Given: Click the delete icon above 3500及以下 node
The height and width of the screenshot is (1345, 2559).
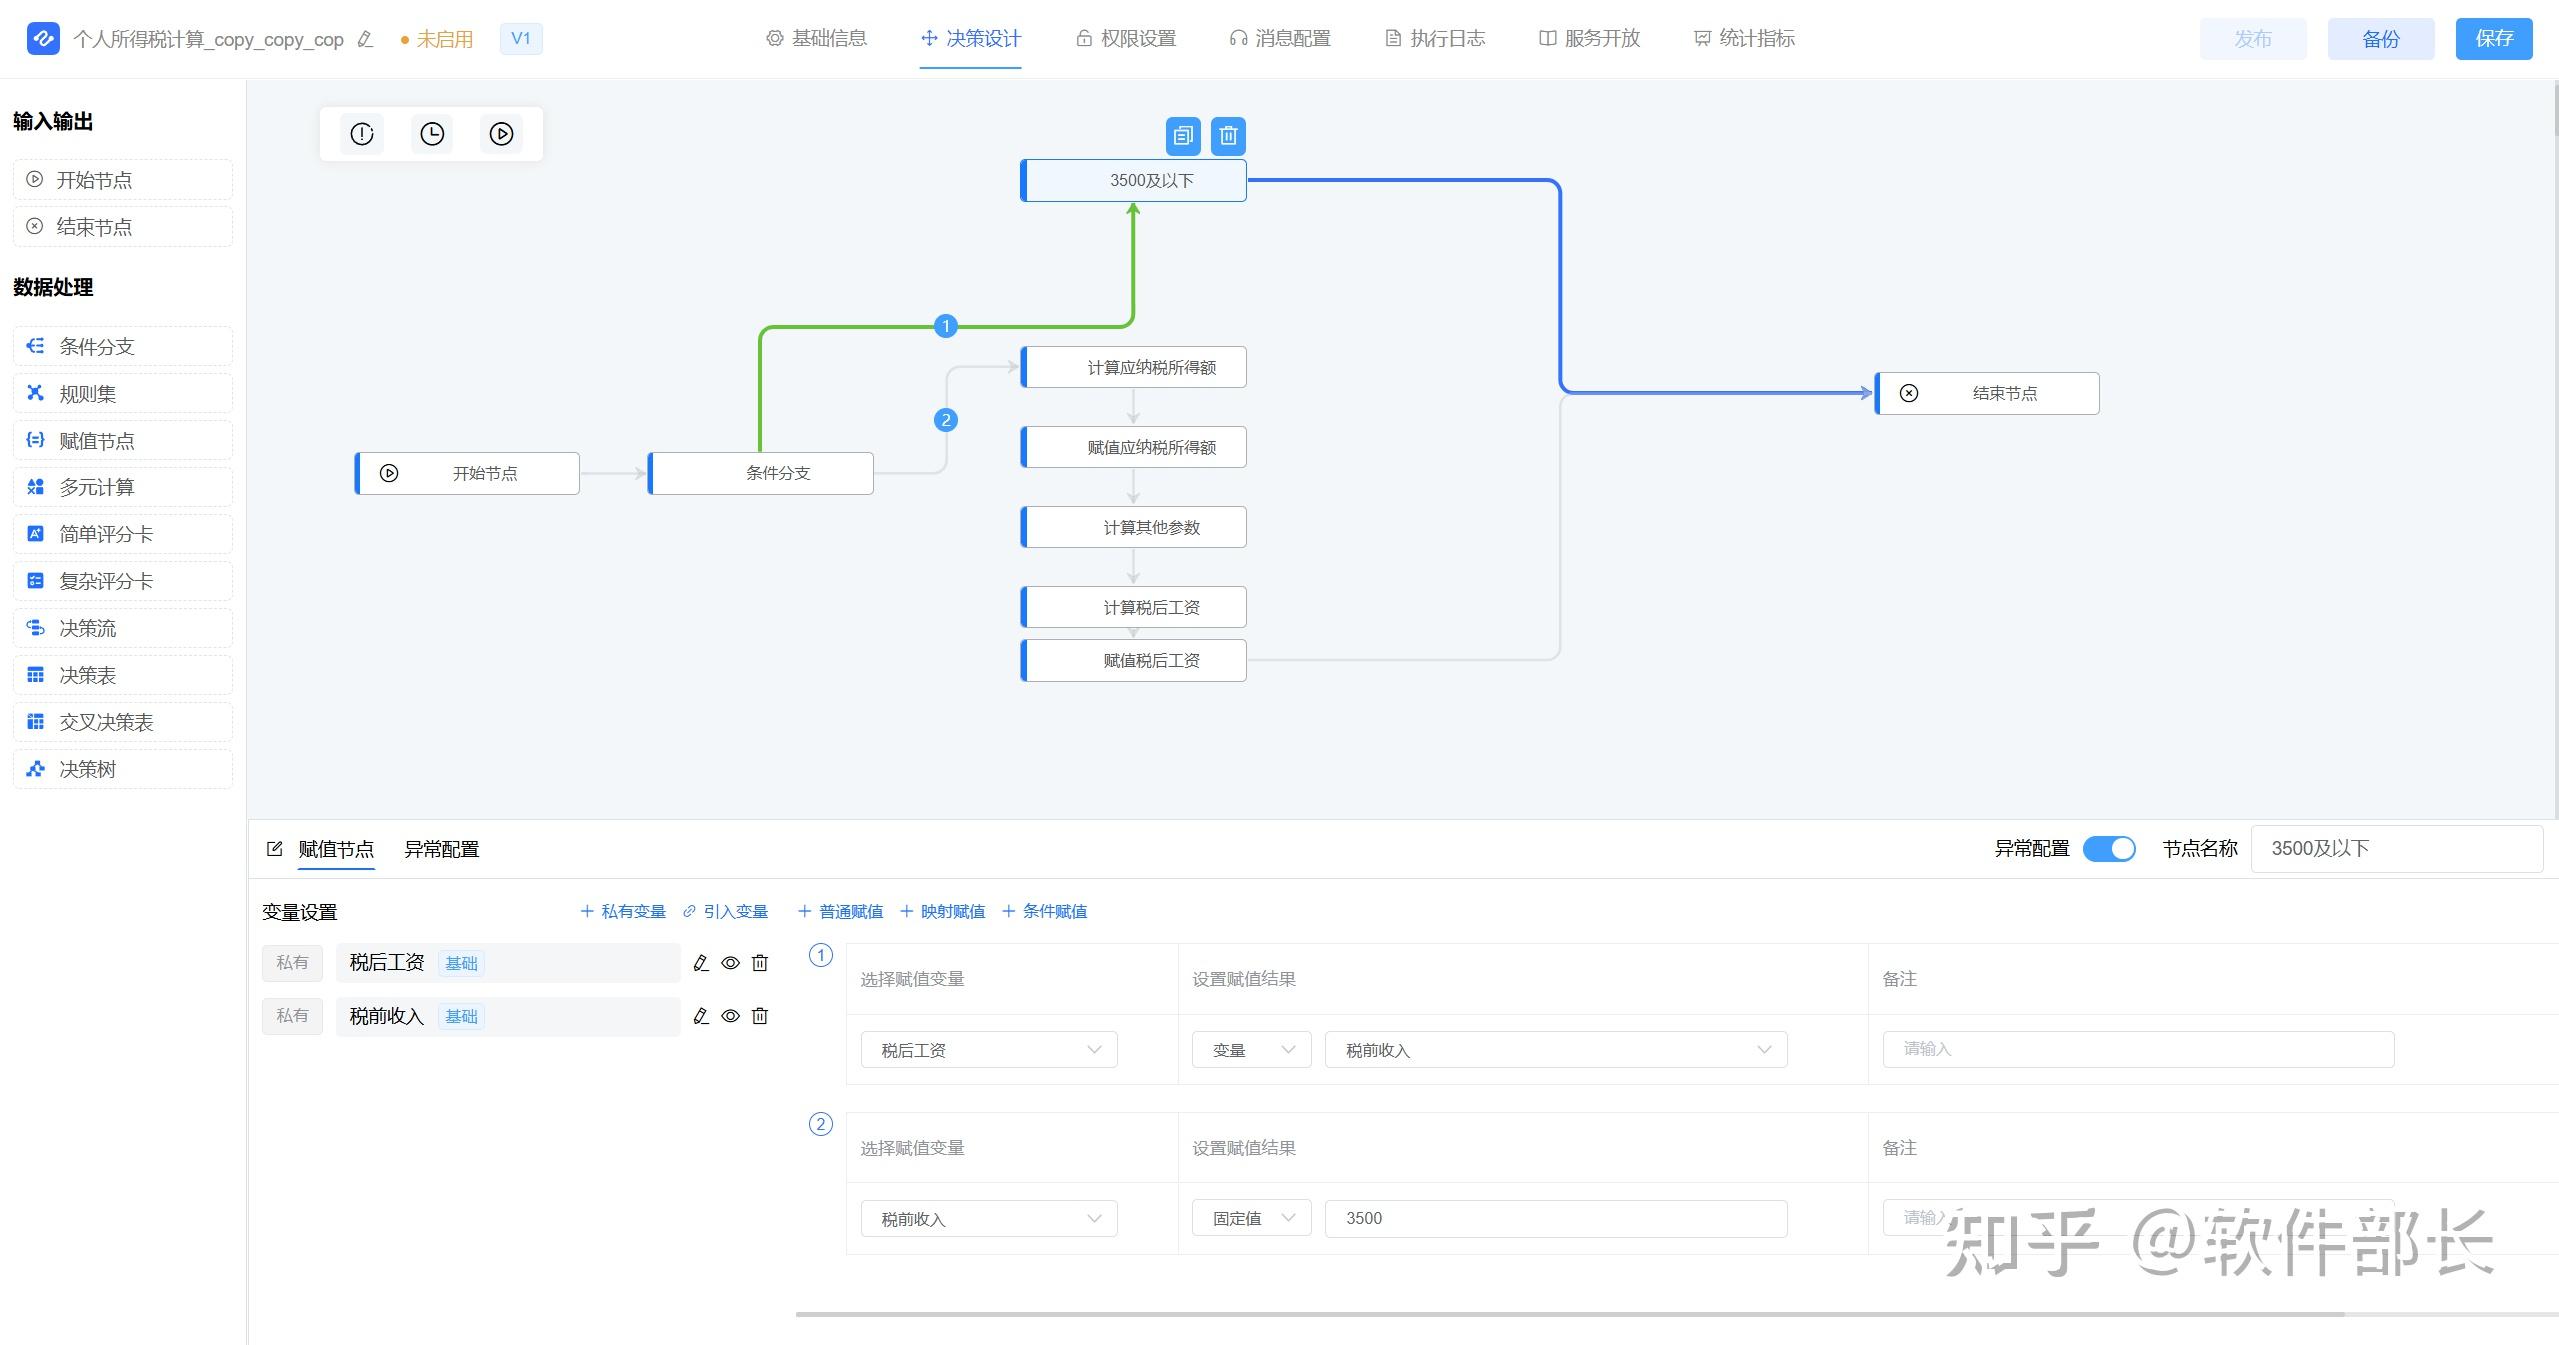Looking at the screenshot, I should (1228, 135).
